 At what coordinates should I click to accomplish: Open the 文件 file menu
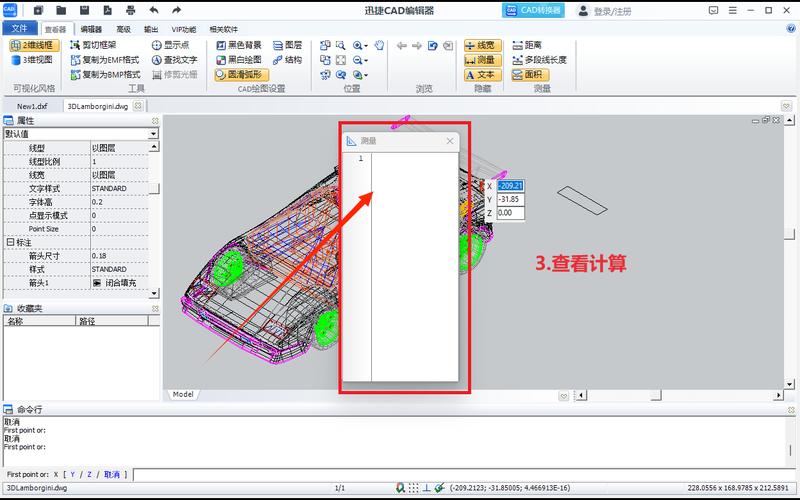19,28
